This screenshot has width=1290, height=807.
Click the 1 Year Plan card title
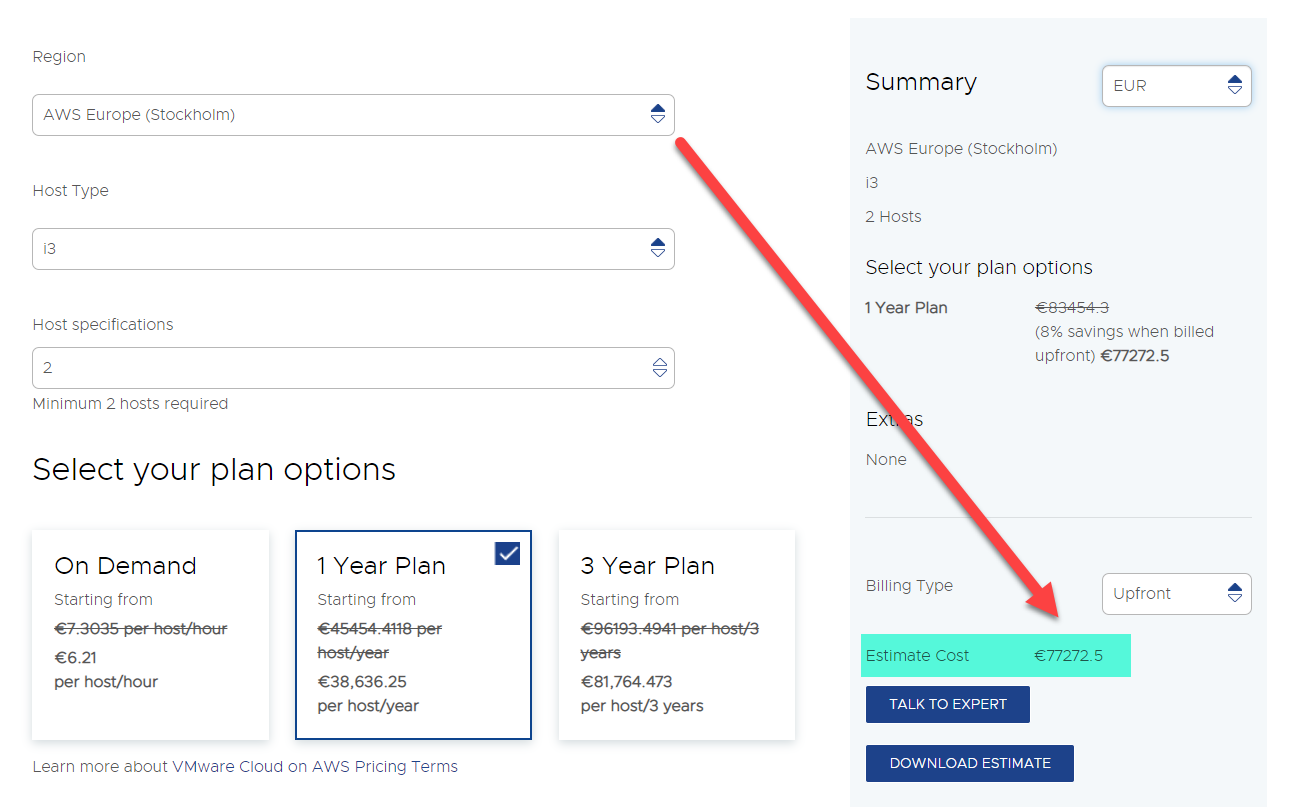coord(381,566)
